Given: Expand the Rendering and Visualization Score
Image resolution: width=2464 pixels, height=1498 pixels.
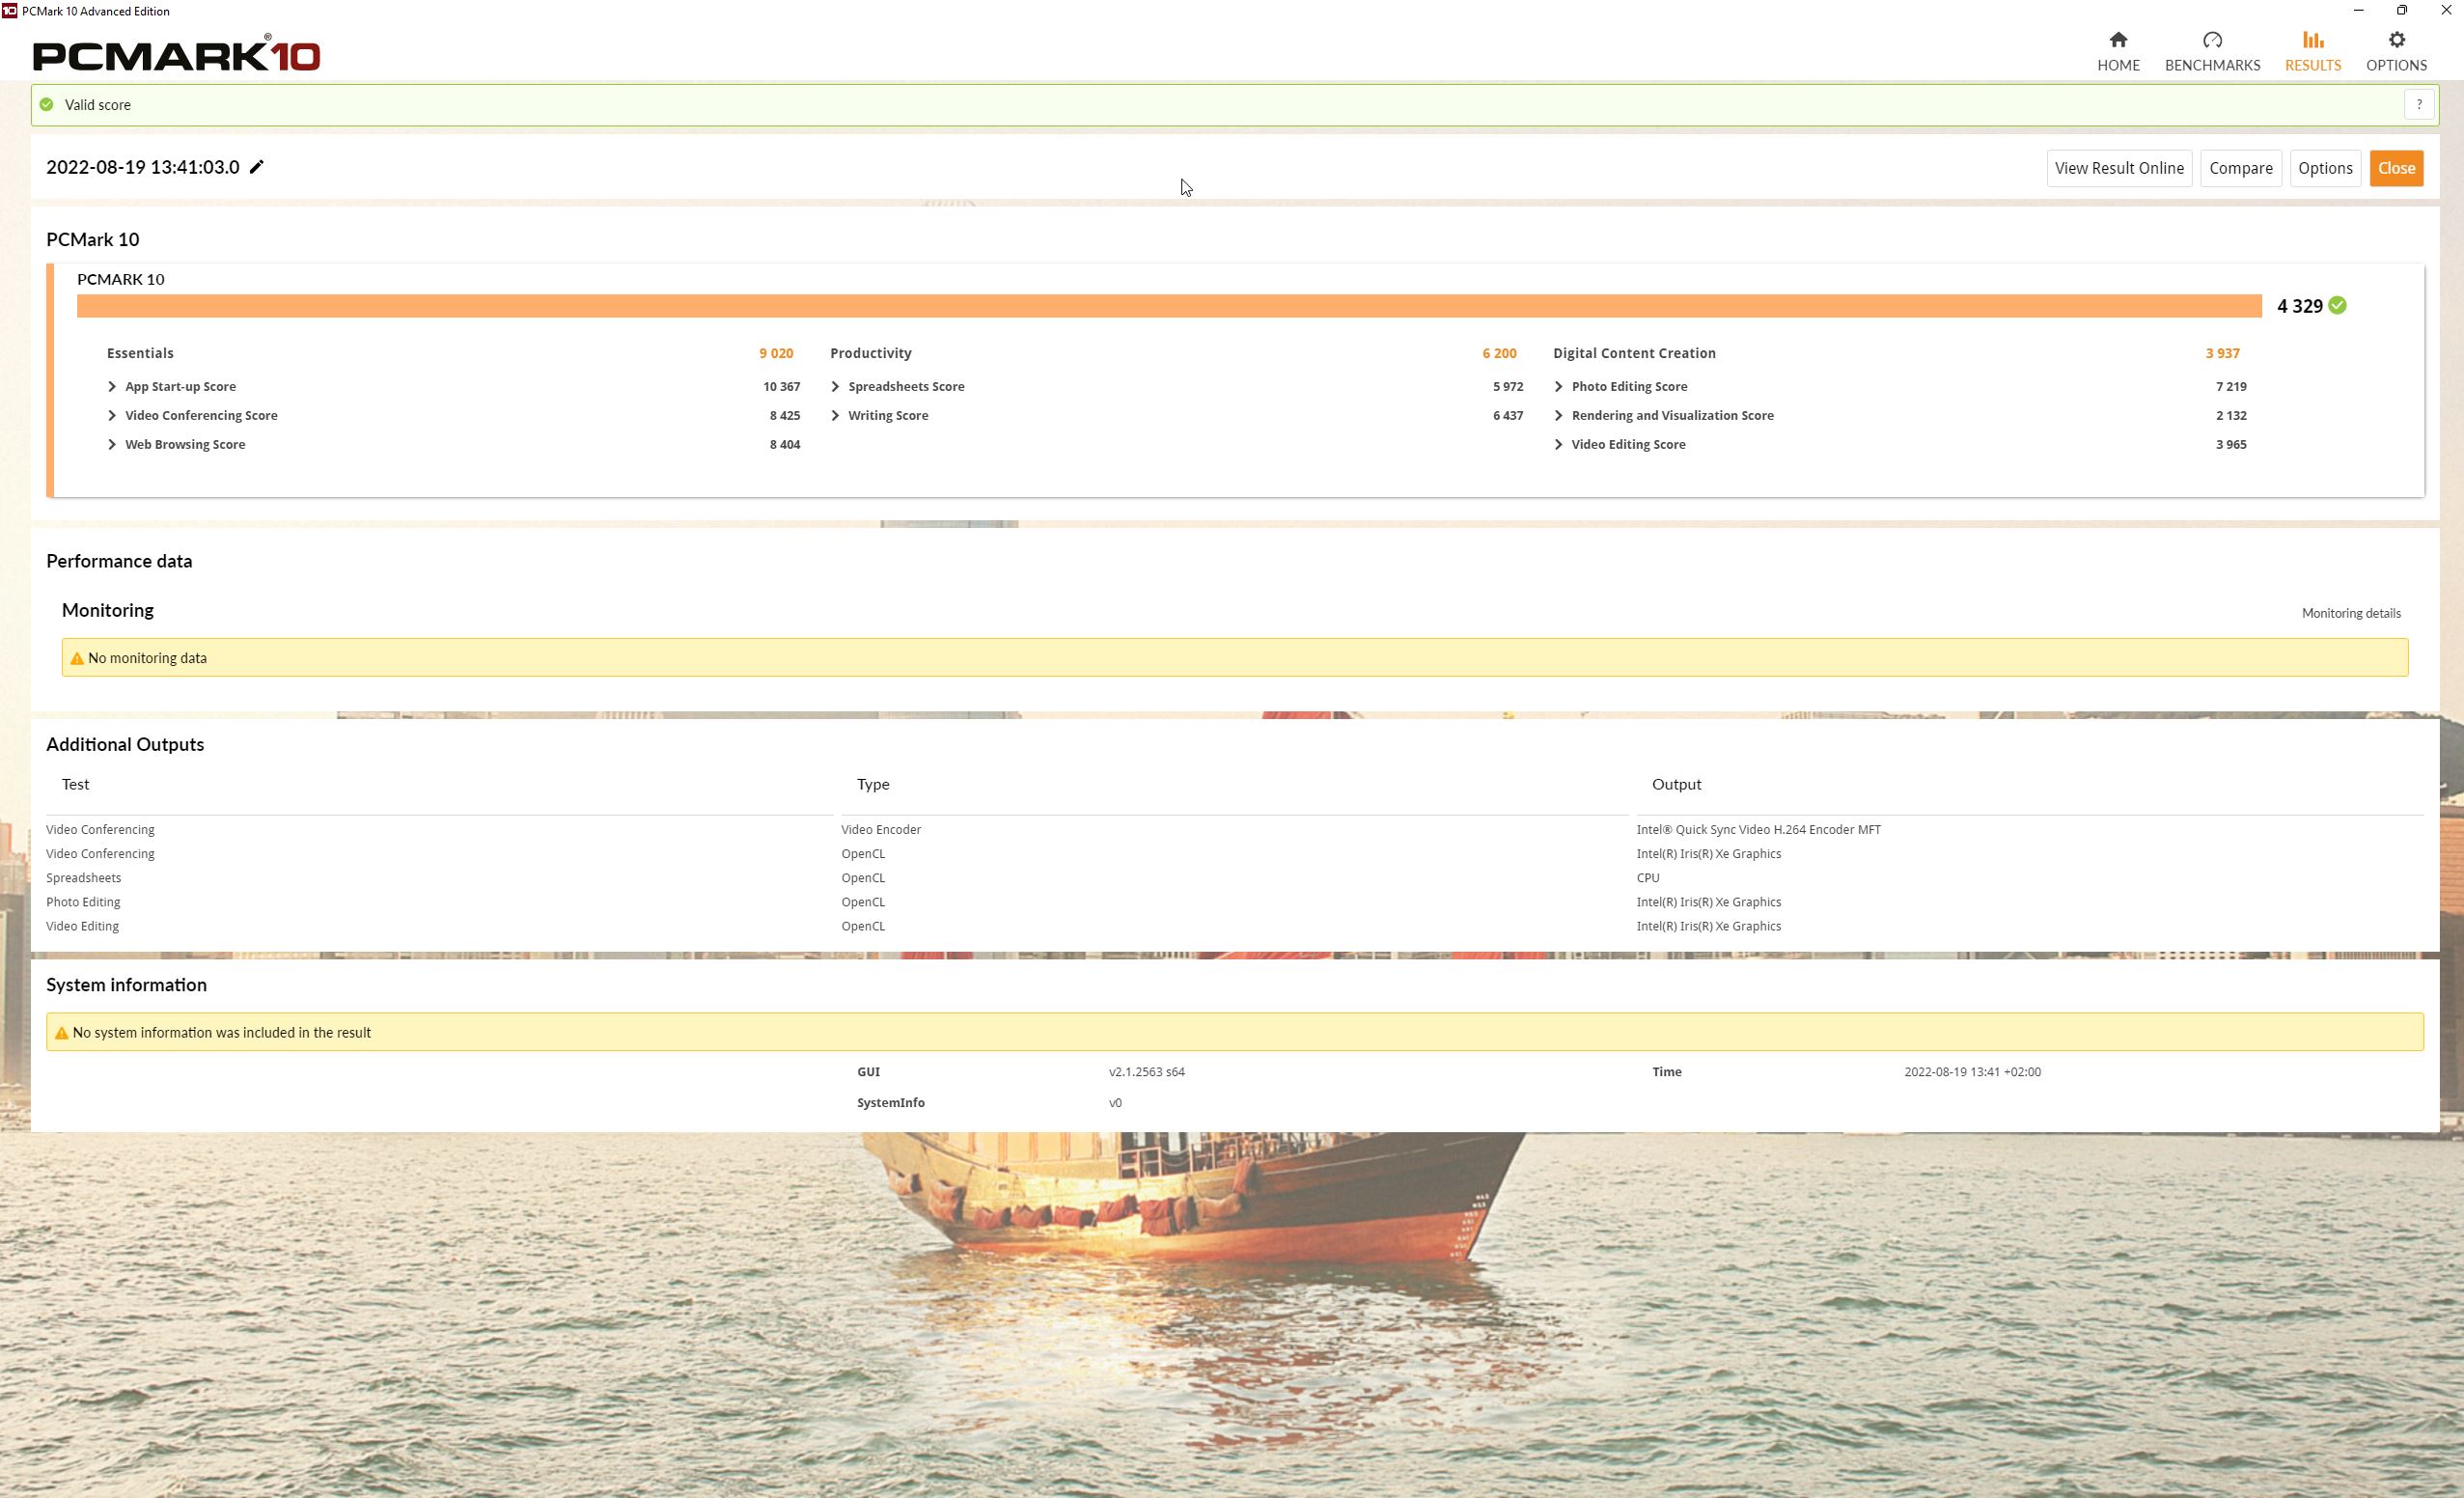Looking at the screenshot, I should 1562,415.
